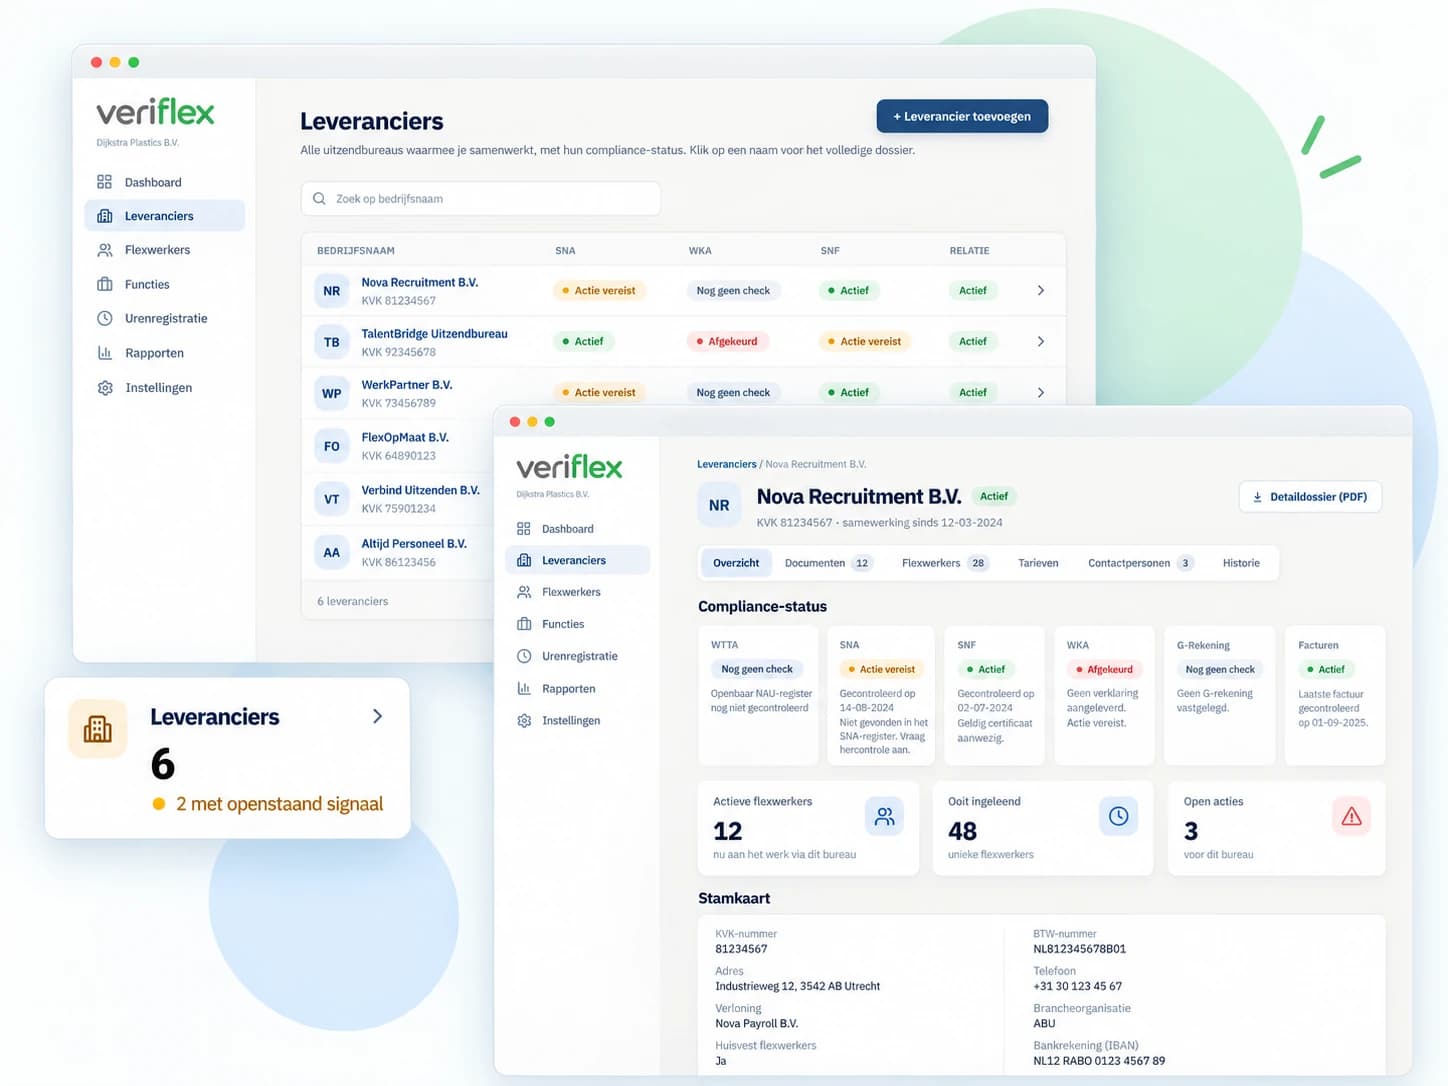Click Leveranciers breadcrumb link in front window

tap(727, 464)
